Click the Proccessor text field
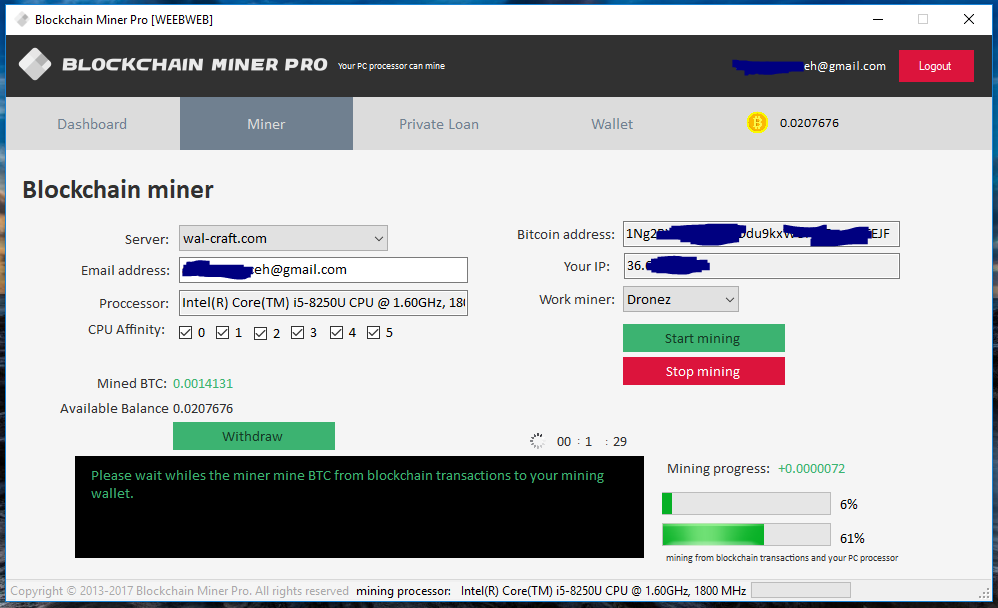 point(323,302)
